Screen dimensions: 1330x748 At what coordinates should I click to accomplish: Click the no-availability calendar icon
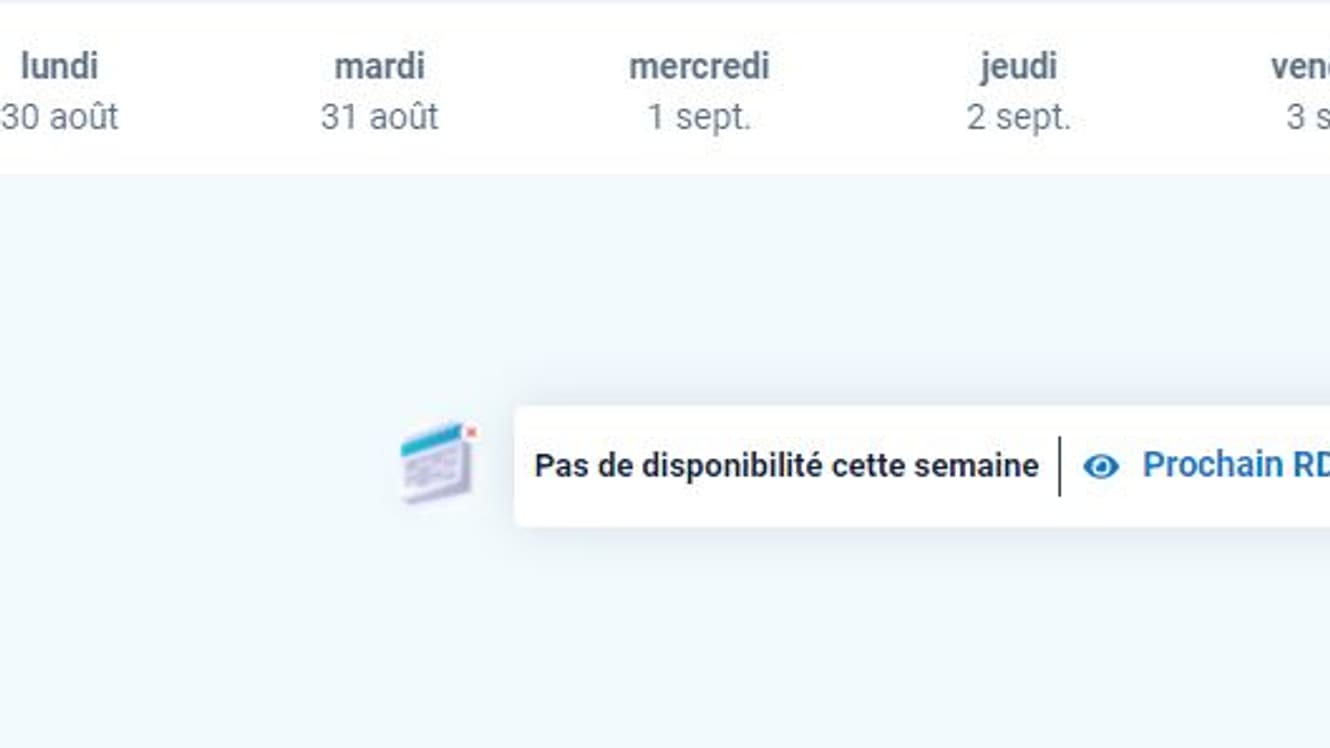[436, 464]
